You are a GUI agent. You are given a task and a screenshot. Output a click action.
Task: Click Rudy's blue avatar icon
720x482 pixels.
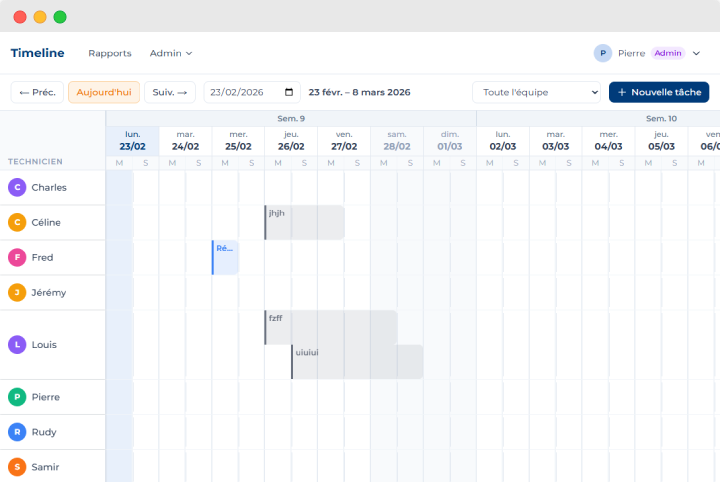point(17,432)
